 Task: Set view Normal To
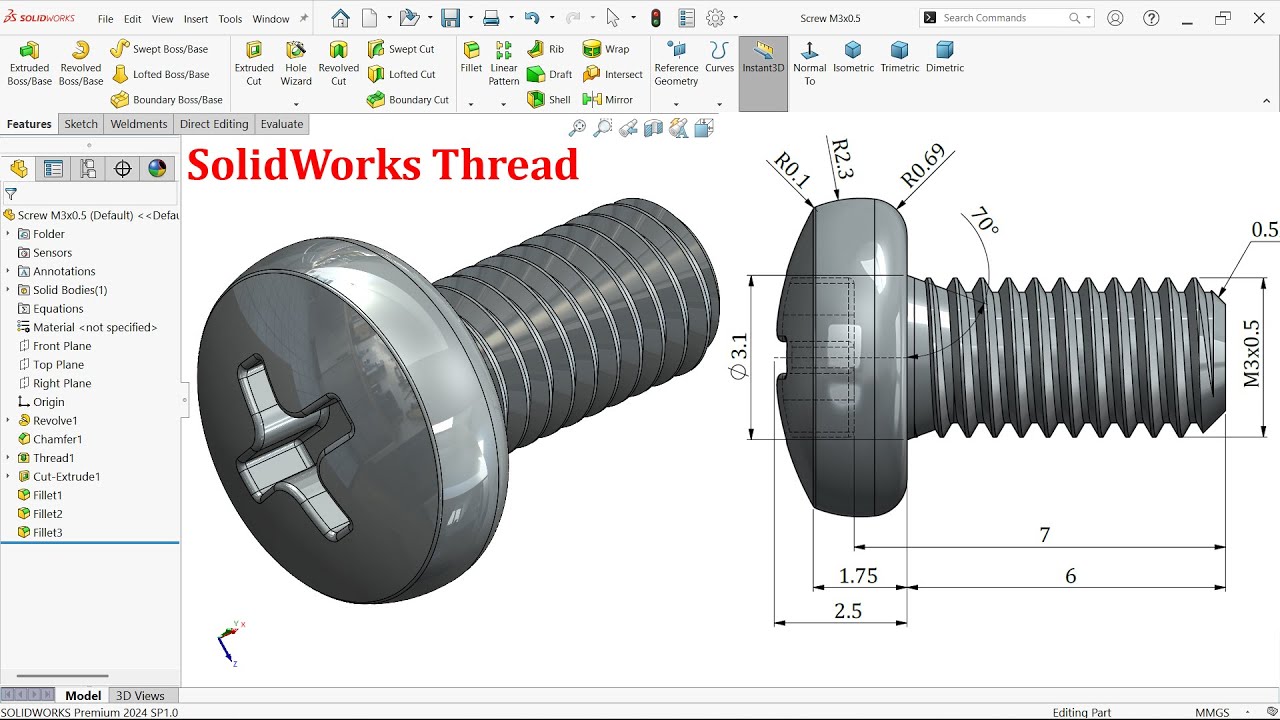tap(809, 63)
